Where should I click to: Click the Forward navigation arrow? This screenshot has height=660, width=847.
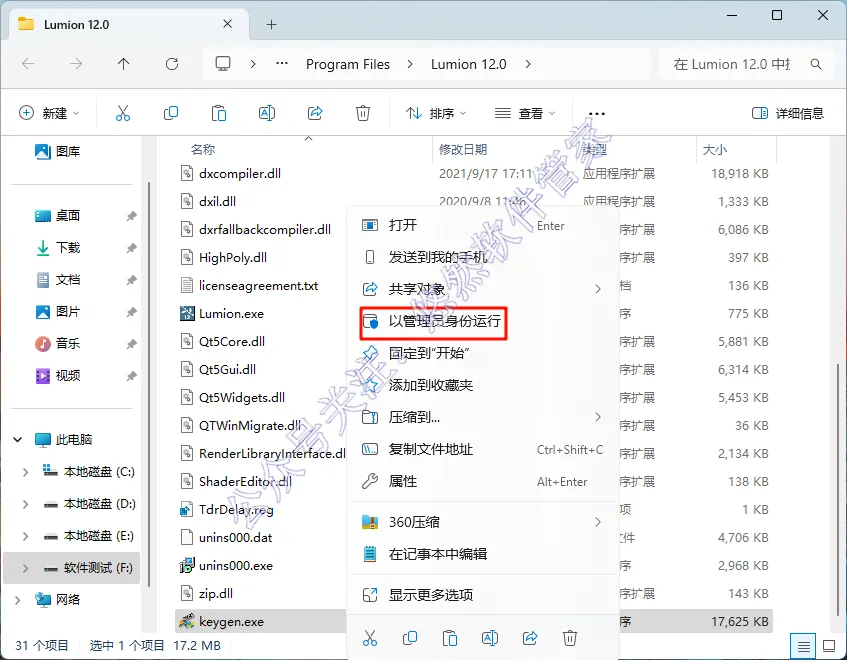pos(76,64)
